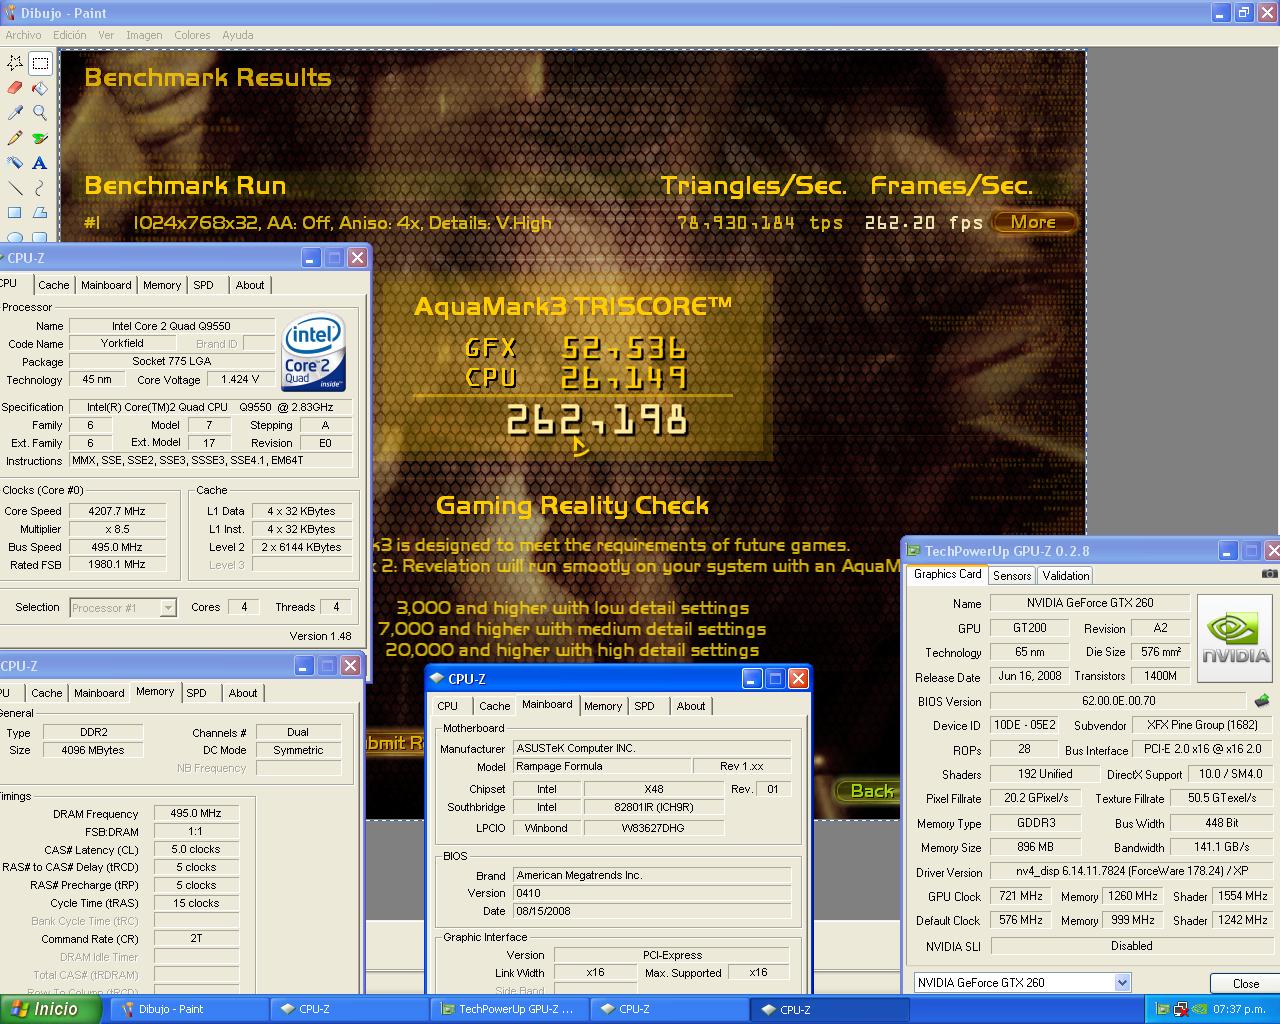Select the Free-form select tool in Paint
1280x1024 pixels.
point(15,63)
